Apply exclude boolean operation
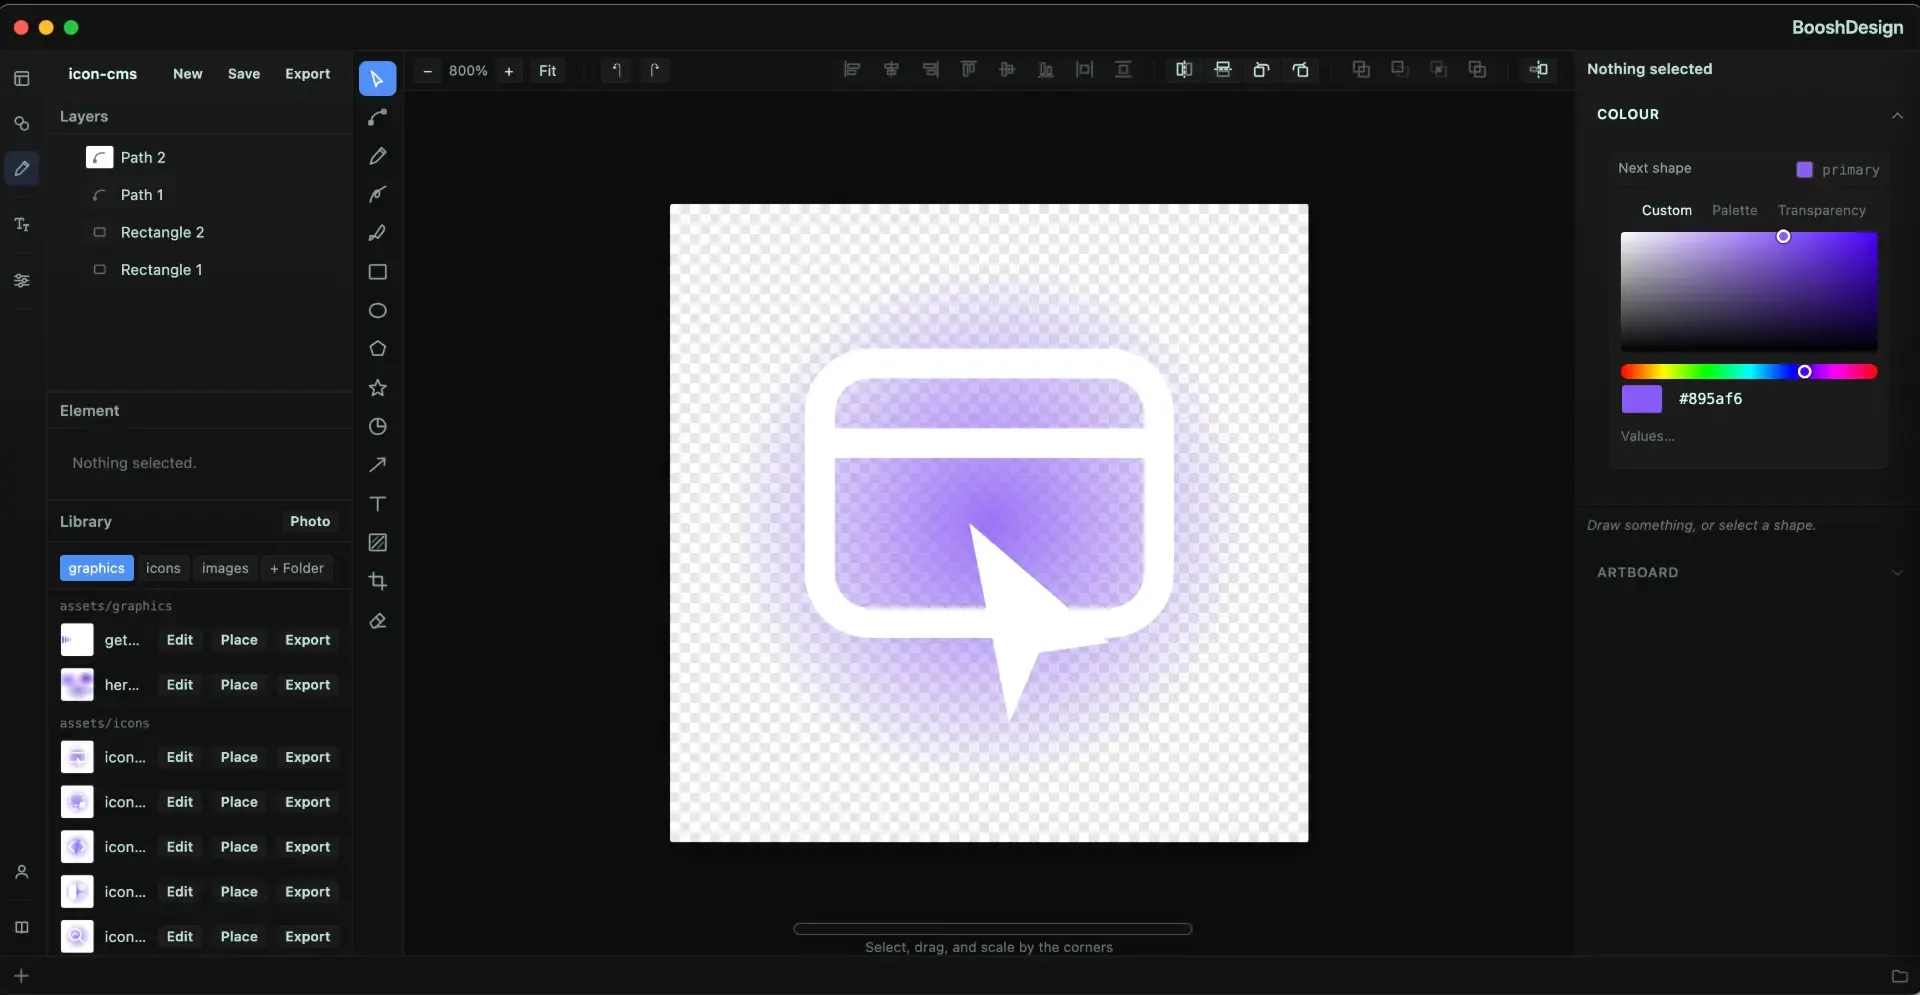 tap(1477, 70)
